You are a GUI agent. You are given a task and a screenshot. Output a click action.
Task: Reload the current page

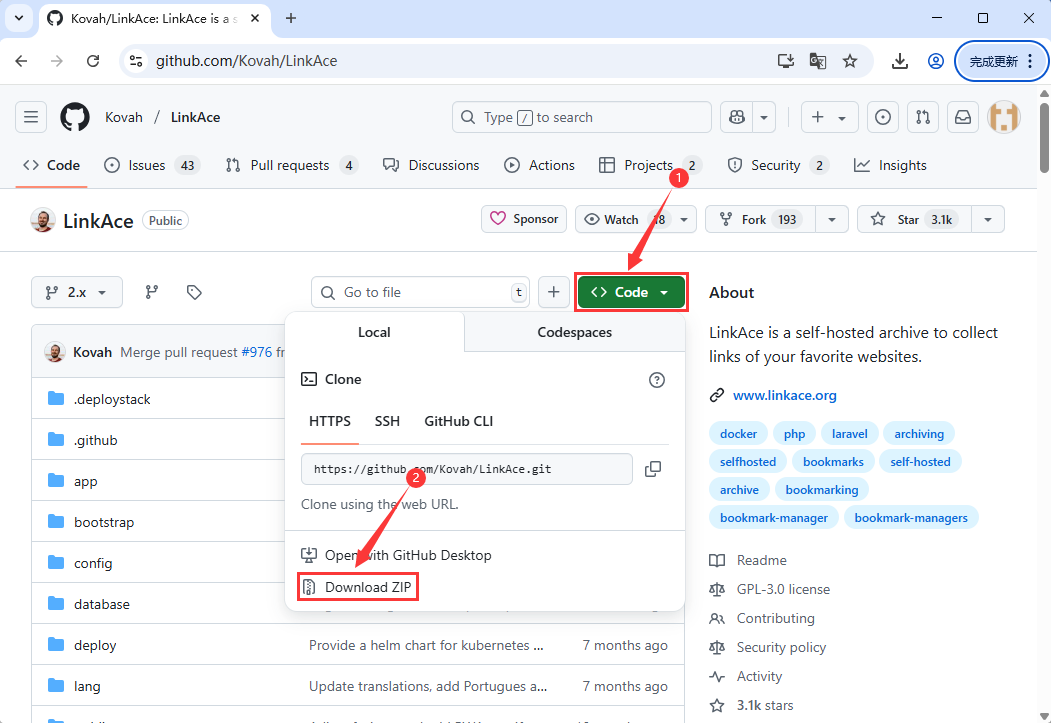[93, 61]
